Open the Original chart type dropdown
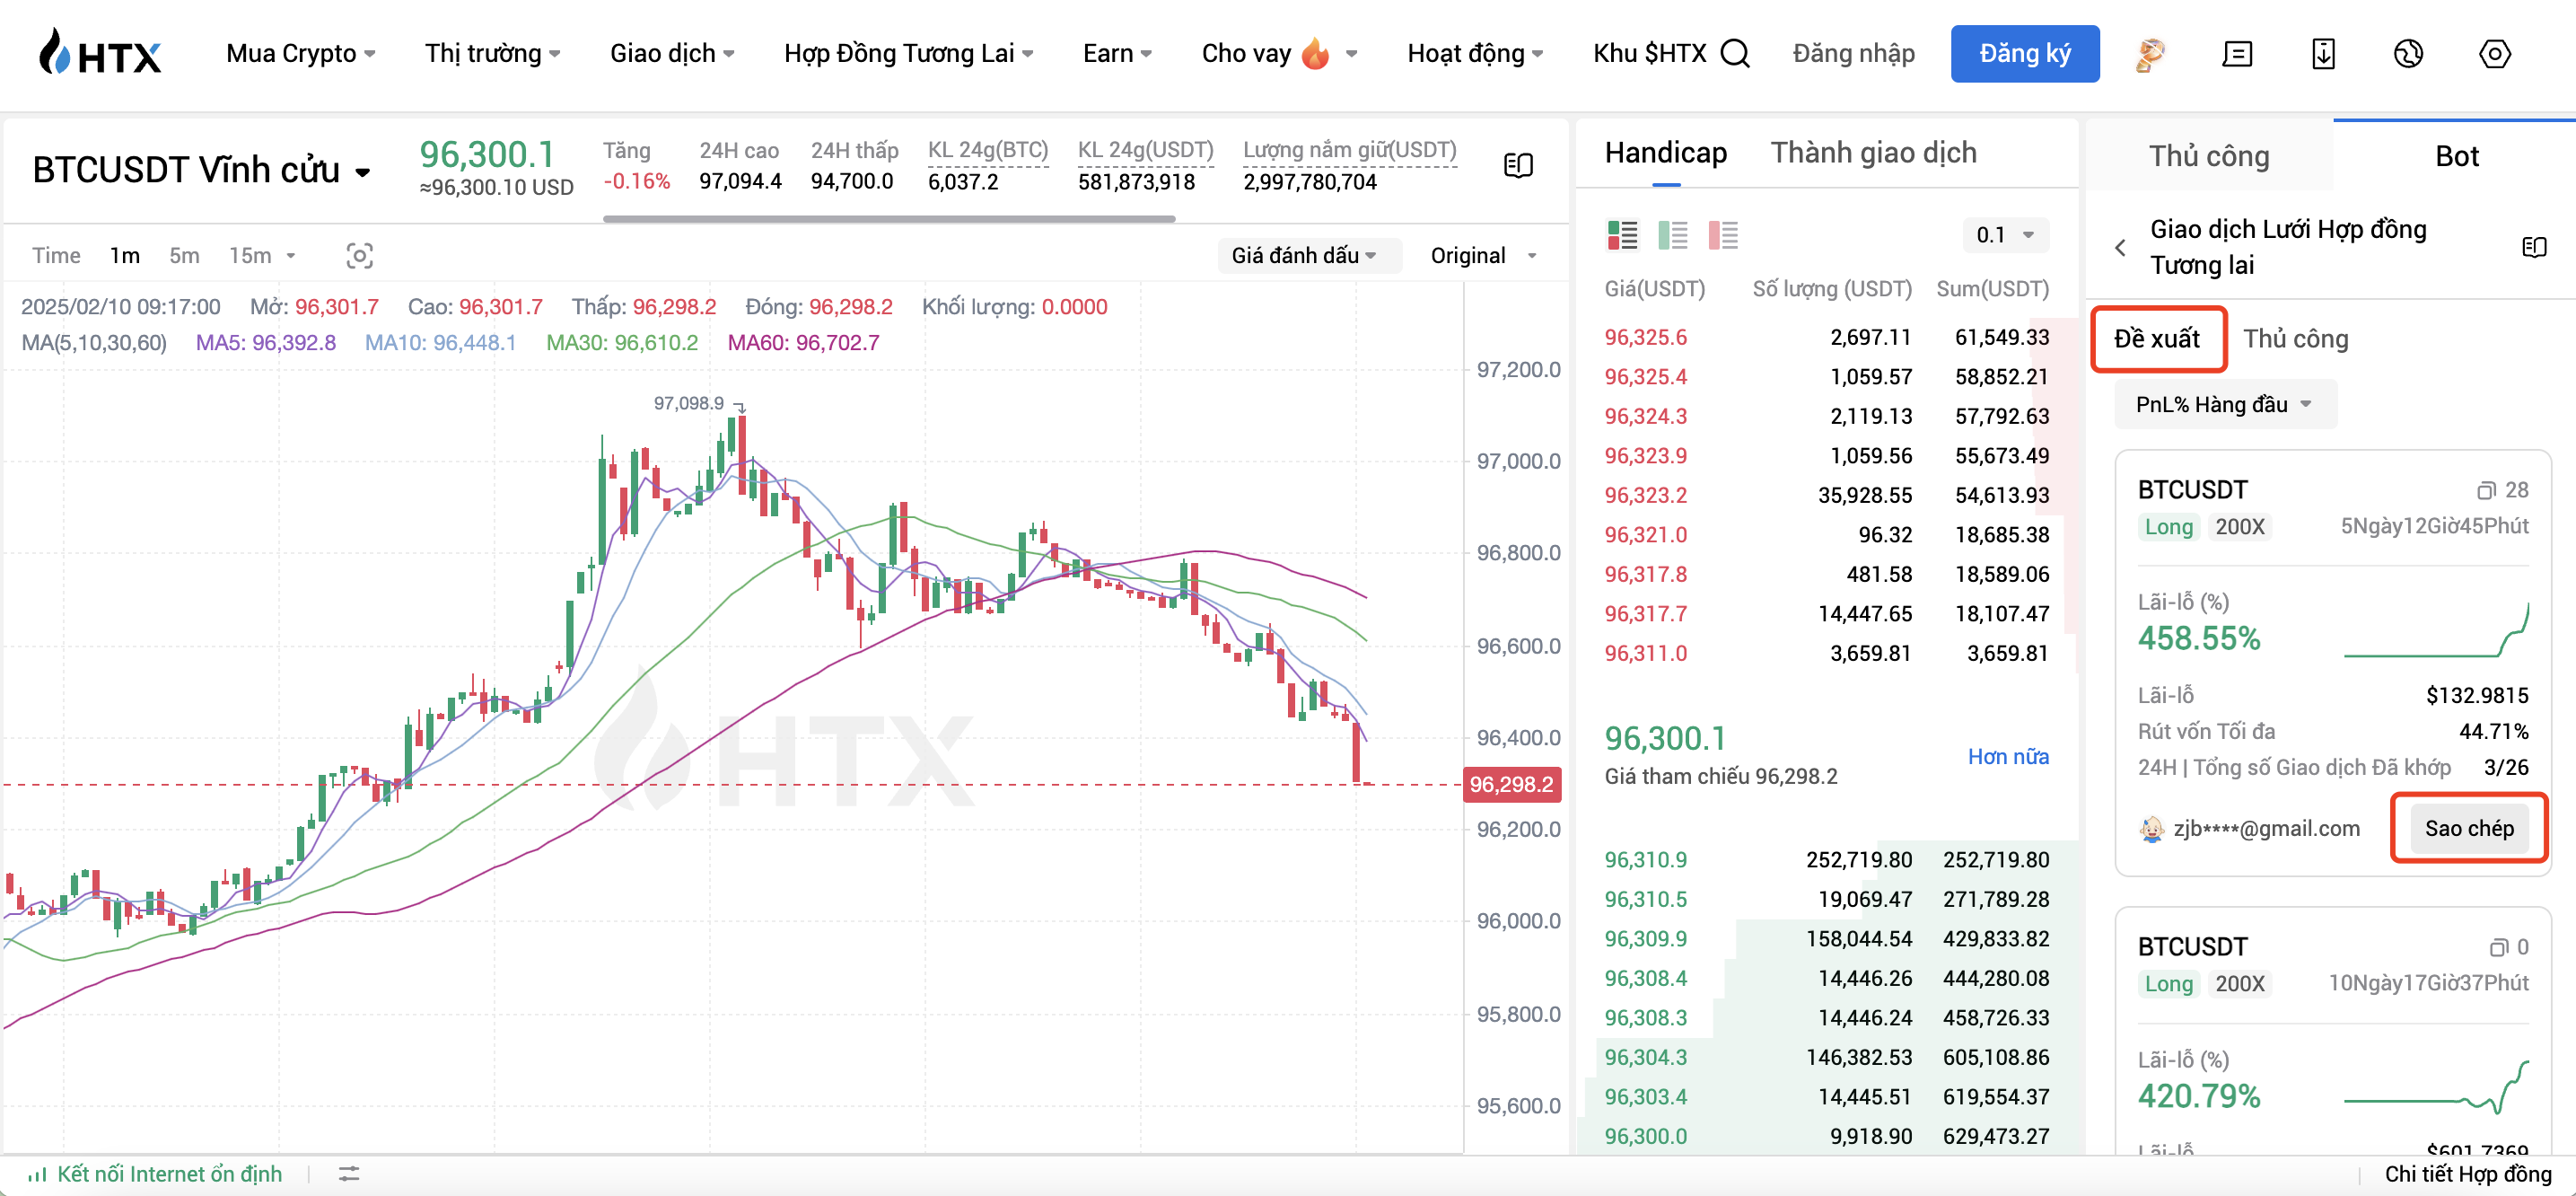The height and width of the screenshot is (1196, 2576). 1484,256
